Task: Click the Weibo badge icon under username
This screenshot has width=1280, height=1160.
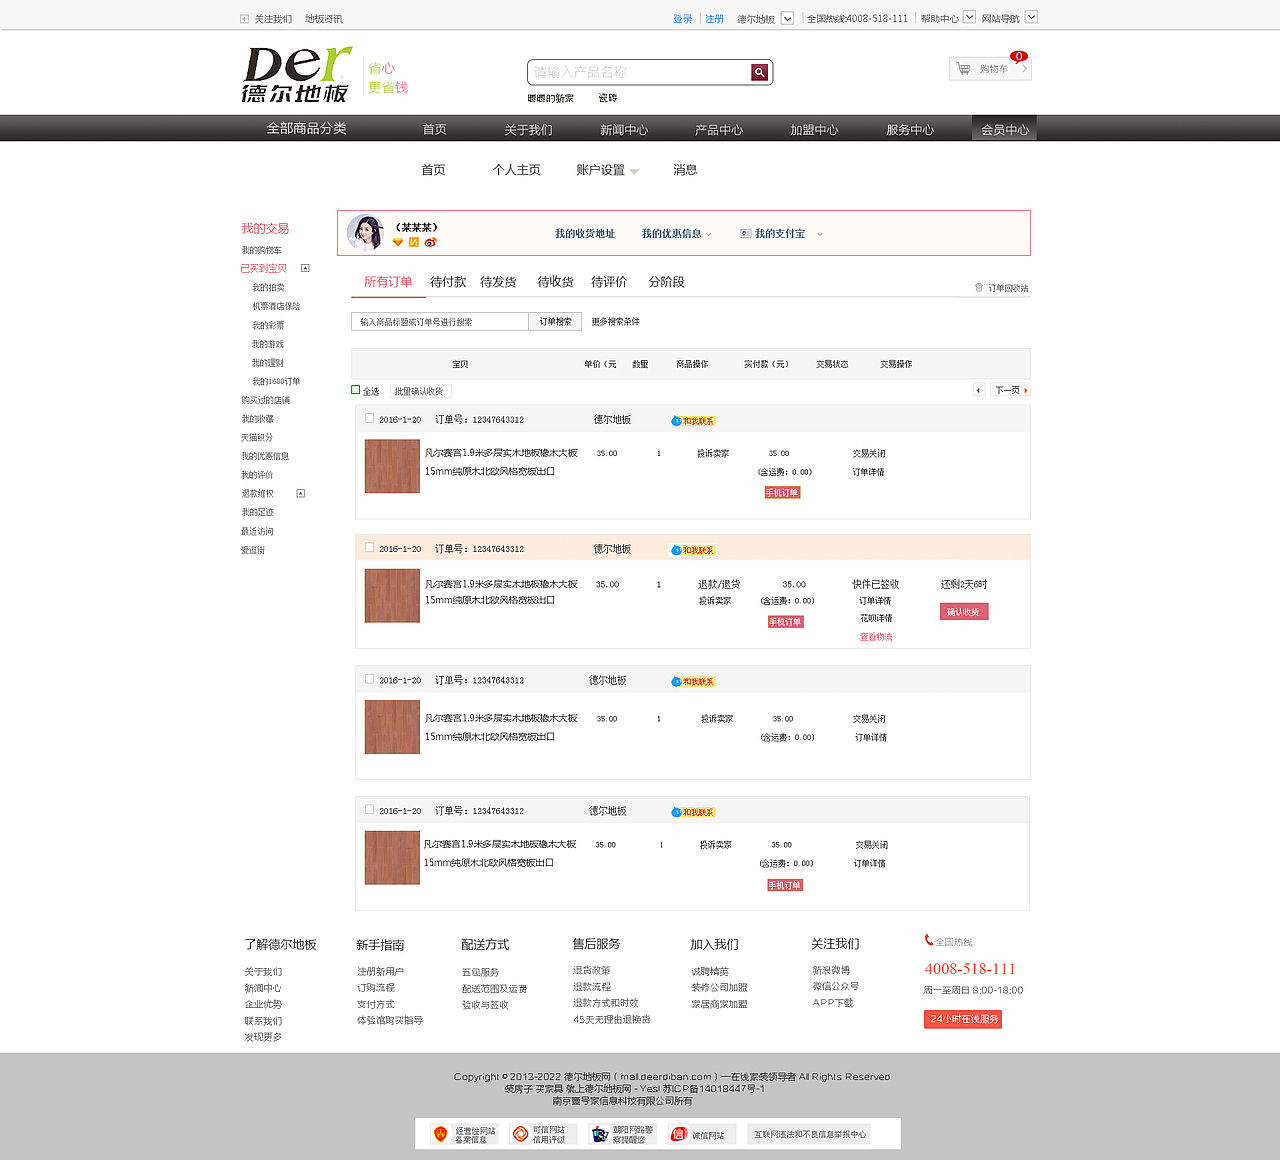Action: coord(430,242)
